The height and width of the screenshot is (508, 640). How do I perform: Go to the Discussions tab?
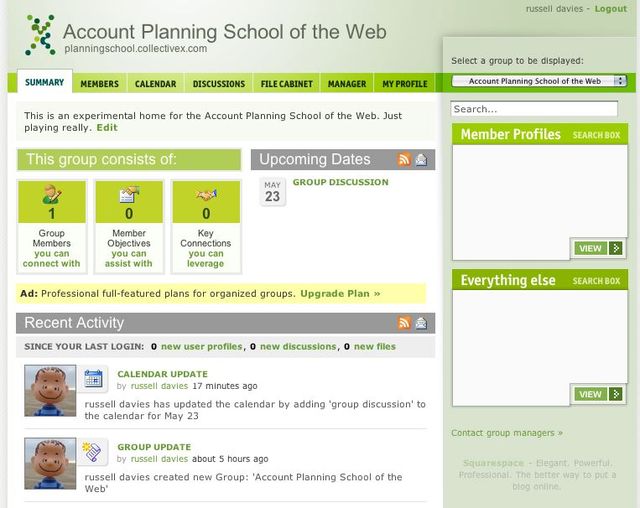(219, 84)
